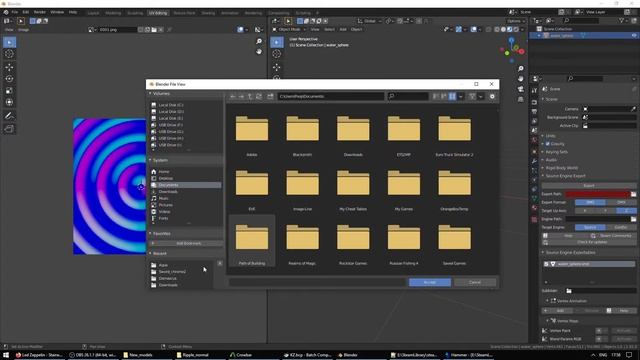The width and height of the screenshot is (640, 360).
Task: Toggle the Gravity checkbox
Action: [x=548, y=144]
